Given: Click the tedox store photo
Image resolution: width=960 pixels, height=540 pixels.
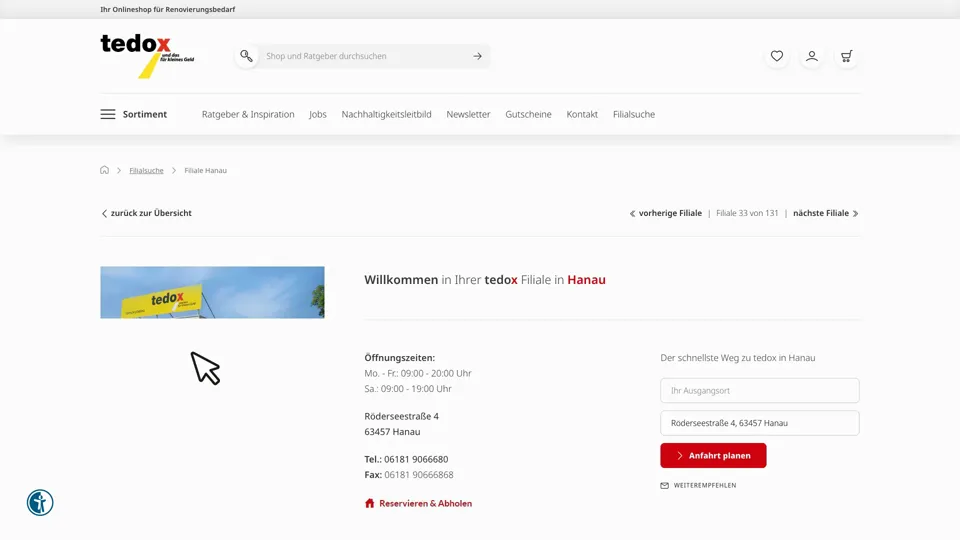Looking at the screenshot, I should [x=212, y=292].
